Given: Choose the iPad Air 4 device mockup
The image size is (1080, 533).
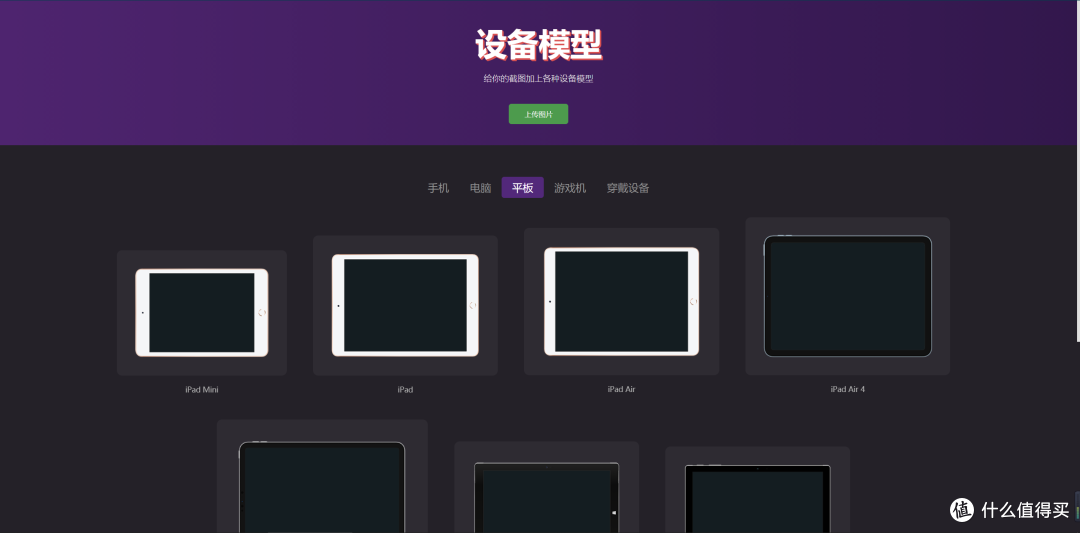Looking at the screenshot, I should click(x=847, y=296).
